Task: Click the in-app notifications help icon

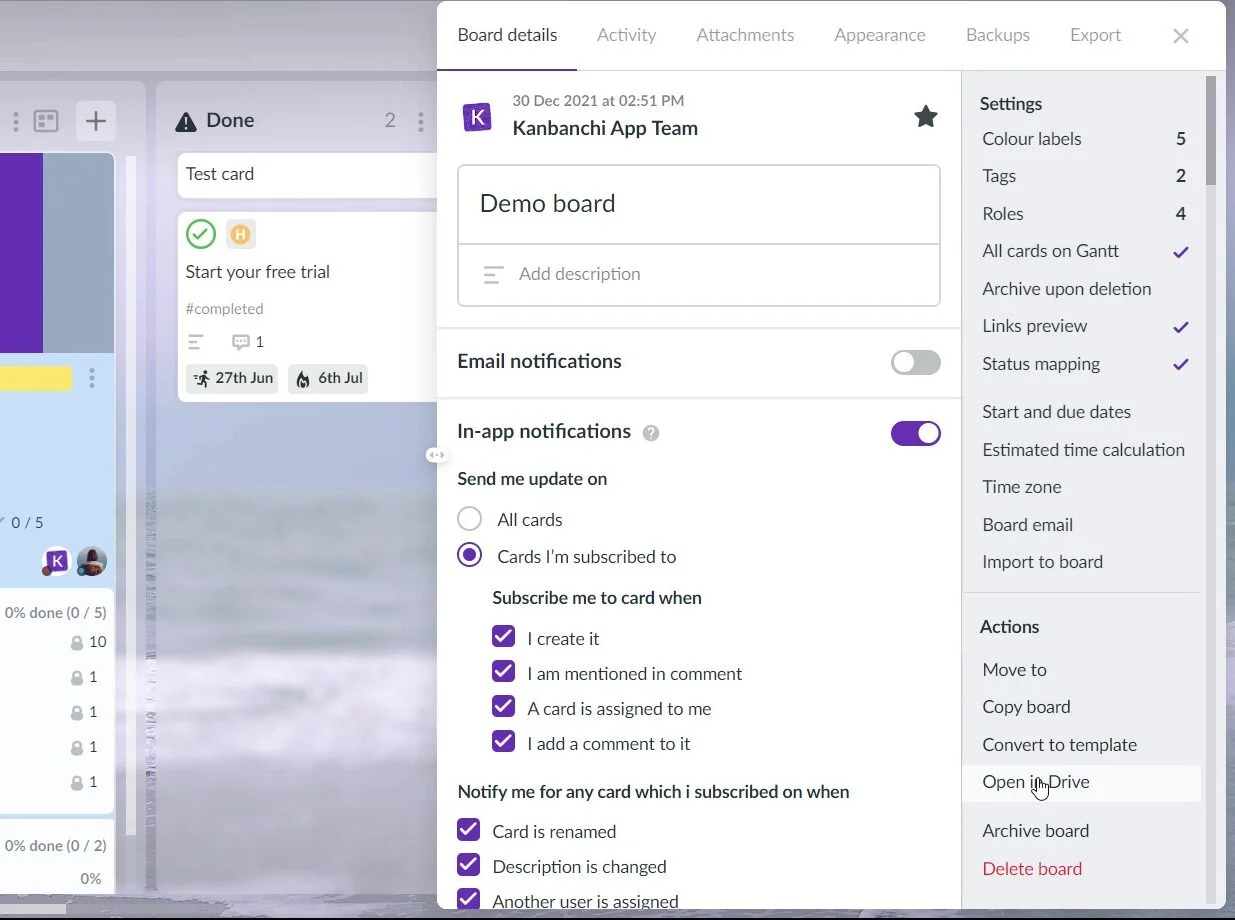Action: point(651,433)
